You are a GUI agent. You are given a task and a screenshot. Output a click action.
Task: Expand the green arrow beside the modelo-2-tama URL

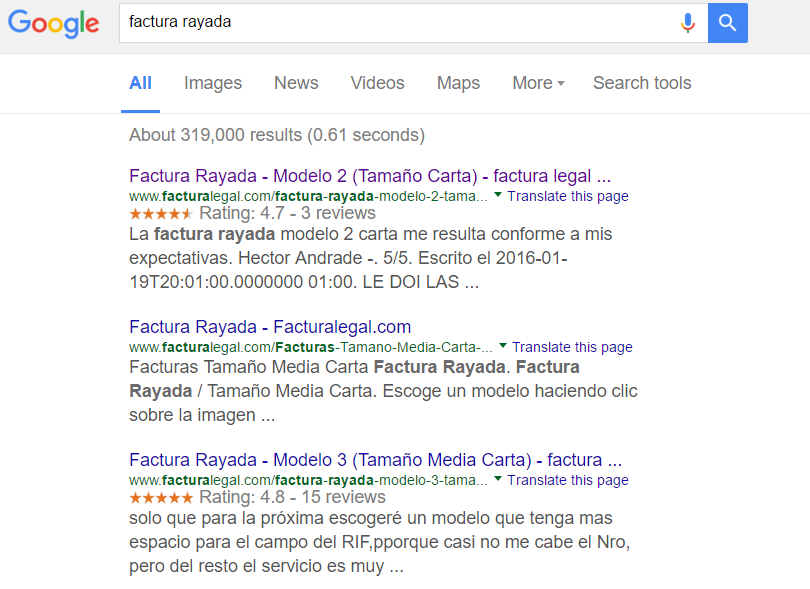click(498, 195)
